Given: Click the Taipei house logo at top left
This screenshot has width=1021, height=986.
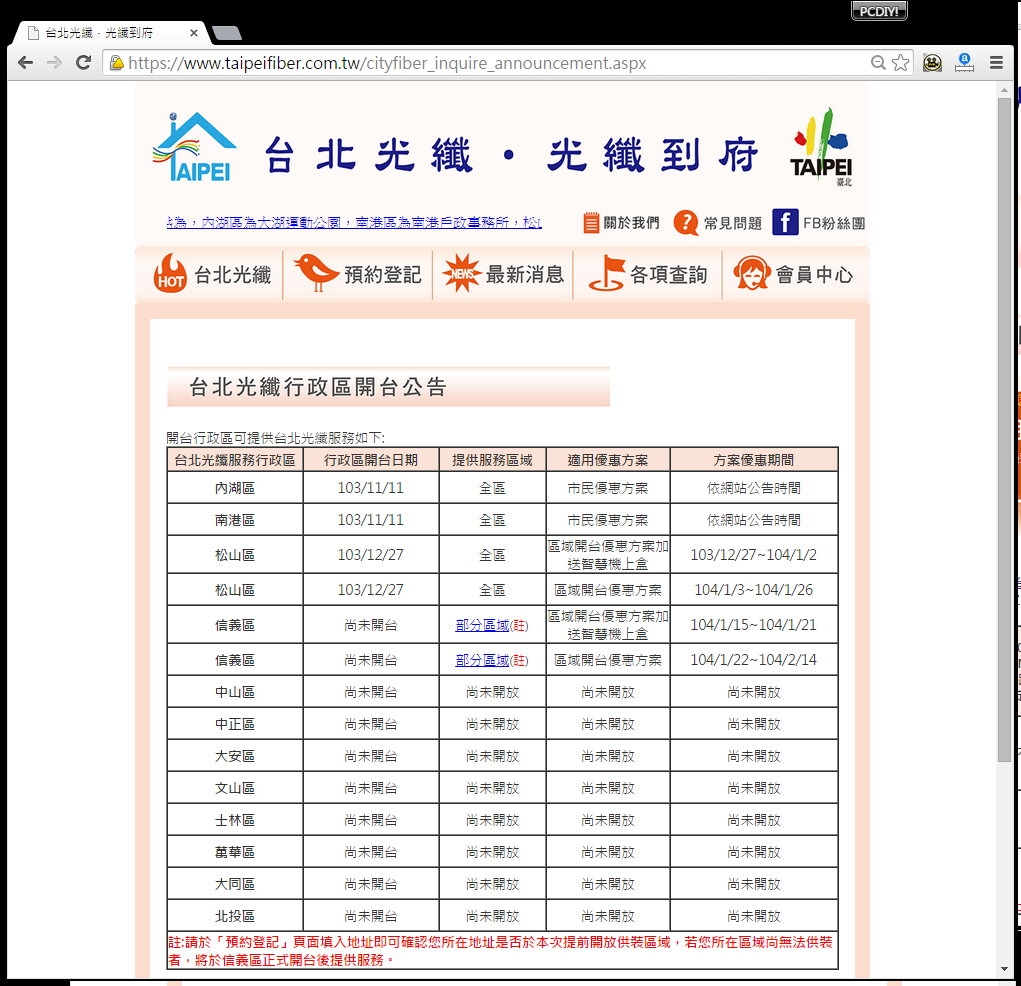Looking at the screenshot, I should click(193, 147).
